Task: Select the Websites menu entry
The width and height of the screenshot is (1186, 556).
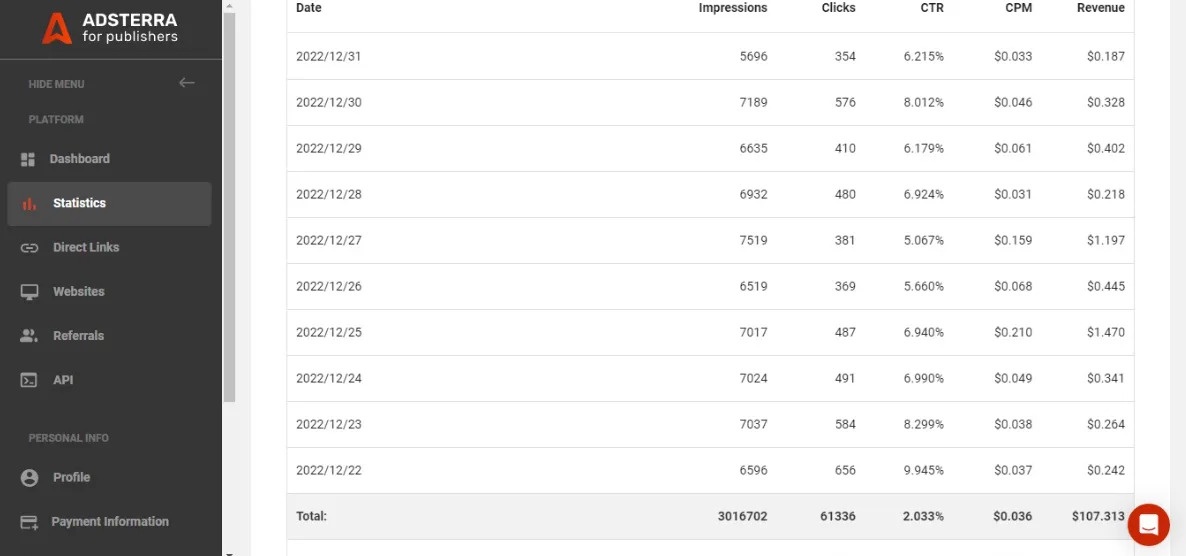Action: click(78, 291)
